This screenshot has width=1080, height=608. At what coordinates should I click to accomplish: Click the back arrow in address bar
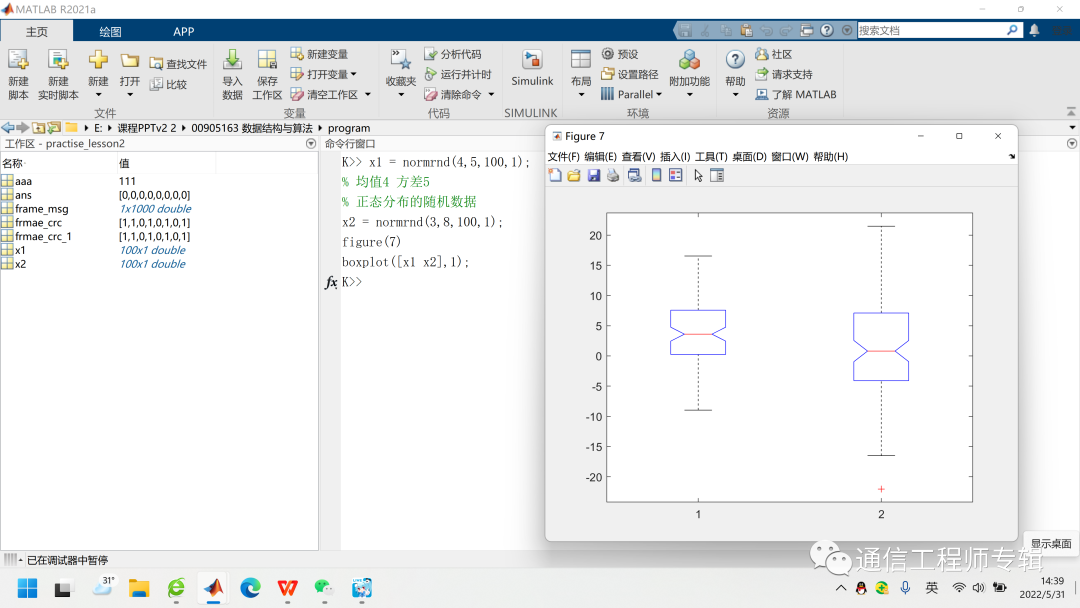click(x=8, y=127)
